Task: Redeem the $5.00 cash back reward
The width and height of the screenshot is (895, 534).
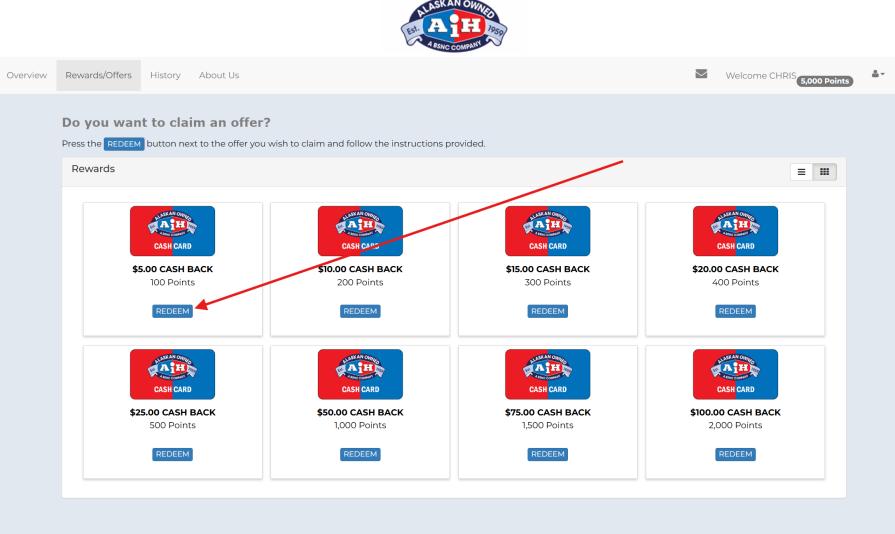Action: tap(172, 311)
